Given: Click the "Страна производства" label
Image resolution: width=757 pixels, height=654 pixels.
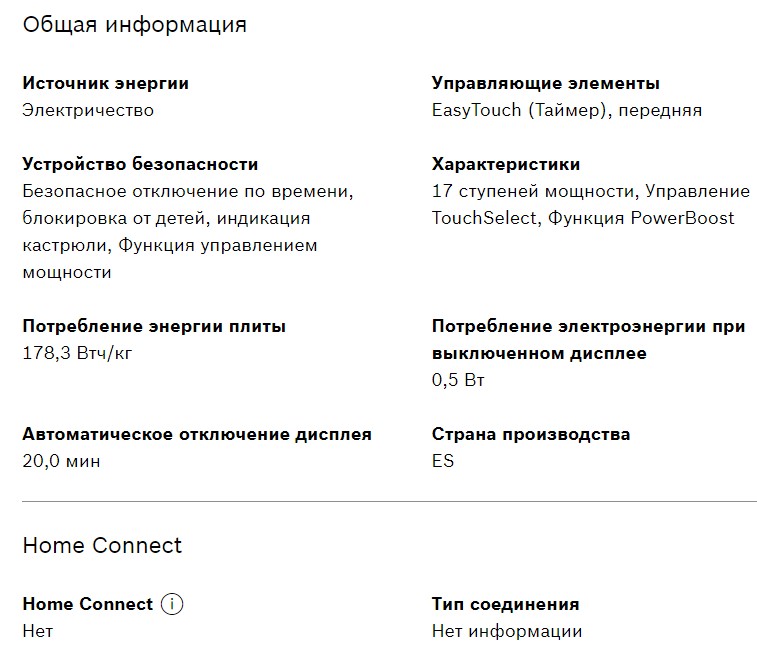Looking at the screenshot, I should 530,434.
